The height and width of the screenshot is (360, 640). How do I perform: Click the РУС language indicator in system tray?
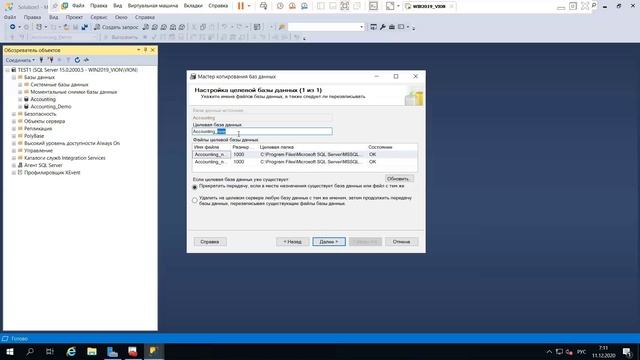coord(582,351)
